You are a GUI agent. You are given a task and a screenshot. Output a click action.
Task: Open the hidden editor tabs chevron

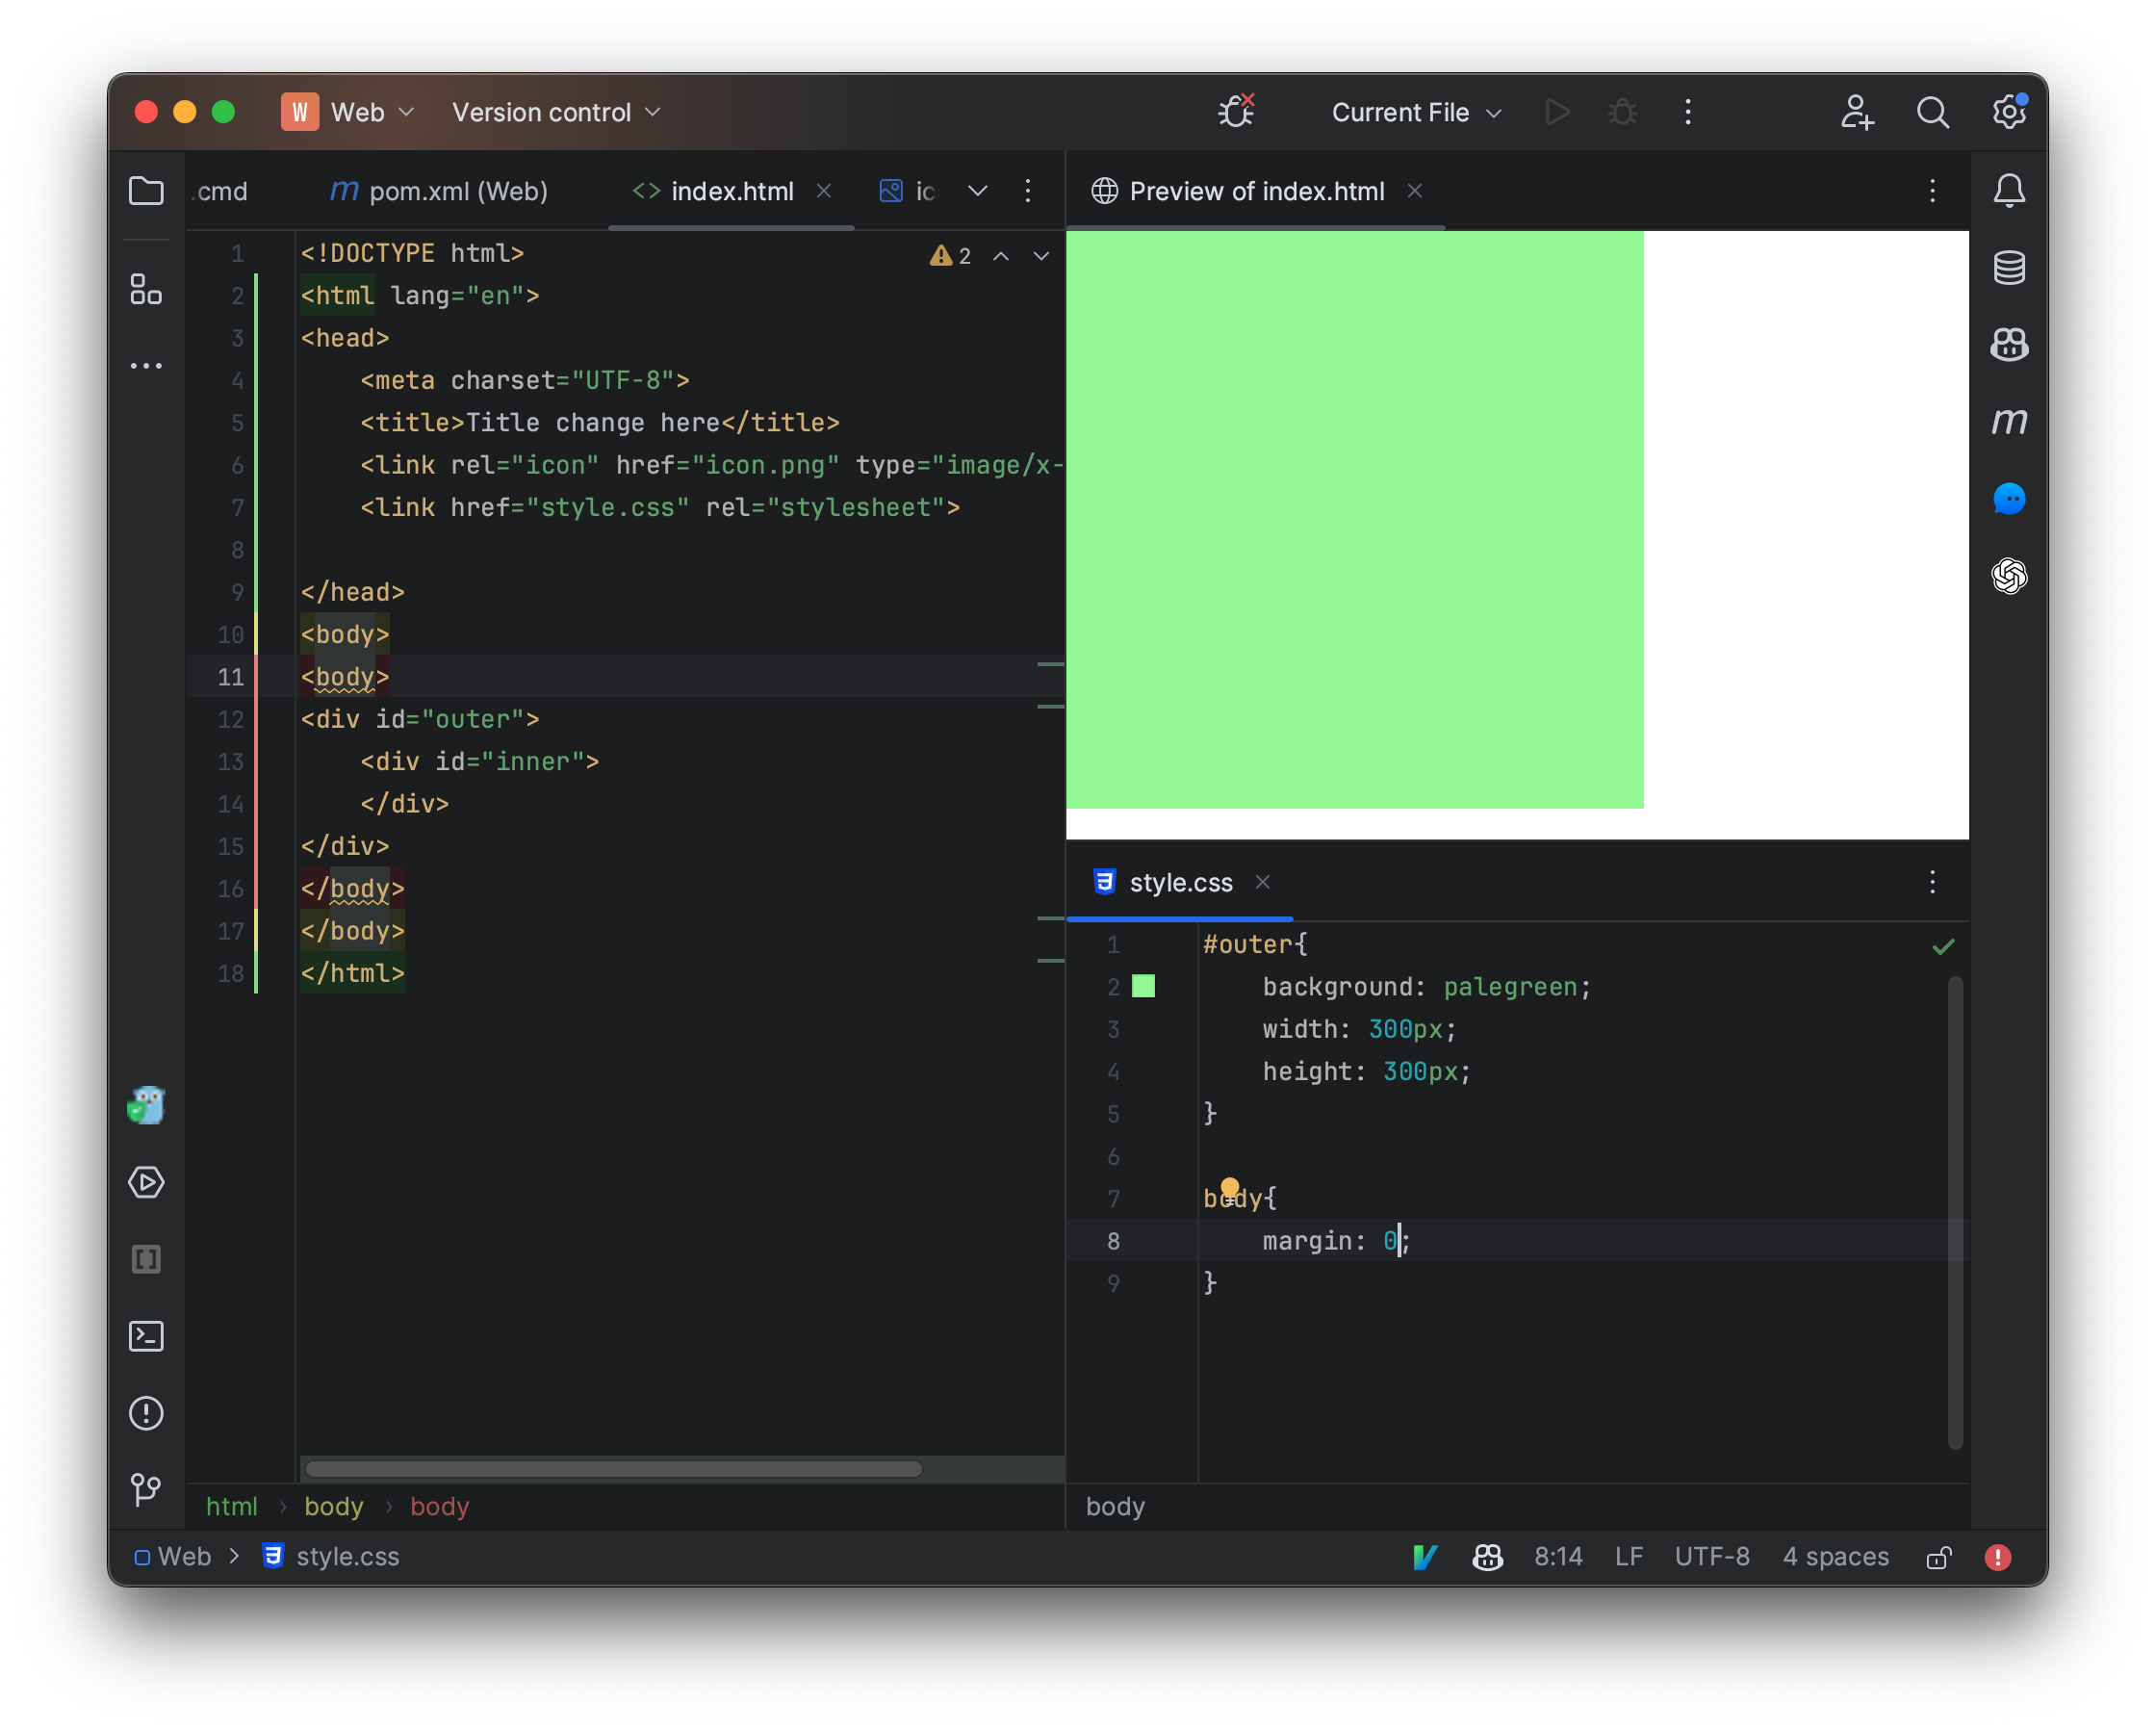977,191
